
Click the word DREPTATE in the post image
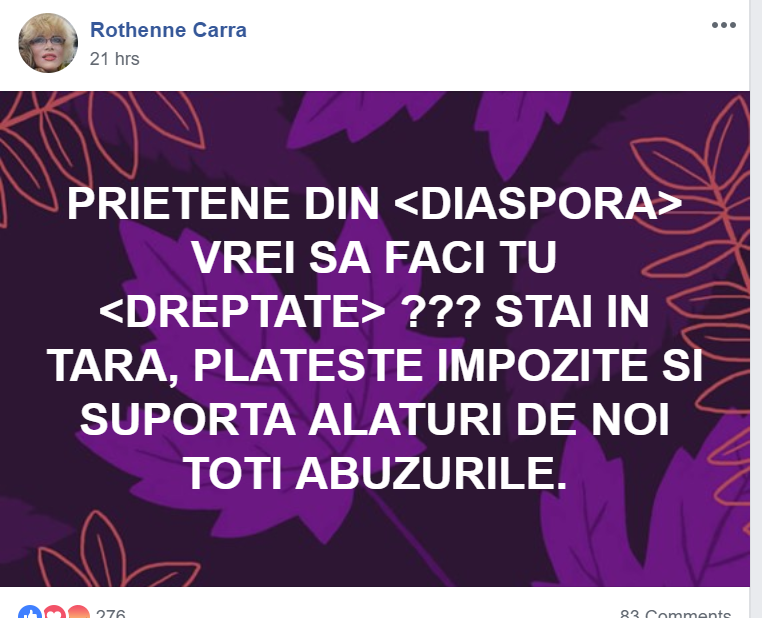point(242,312)
